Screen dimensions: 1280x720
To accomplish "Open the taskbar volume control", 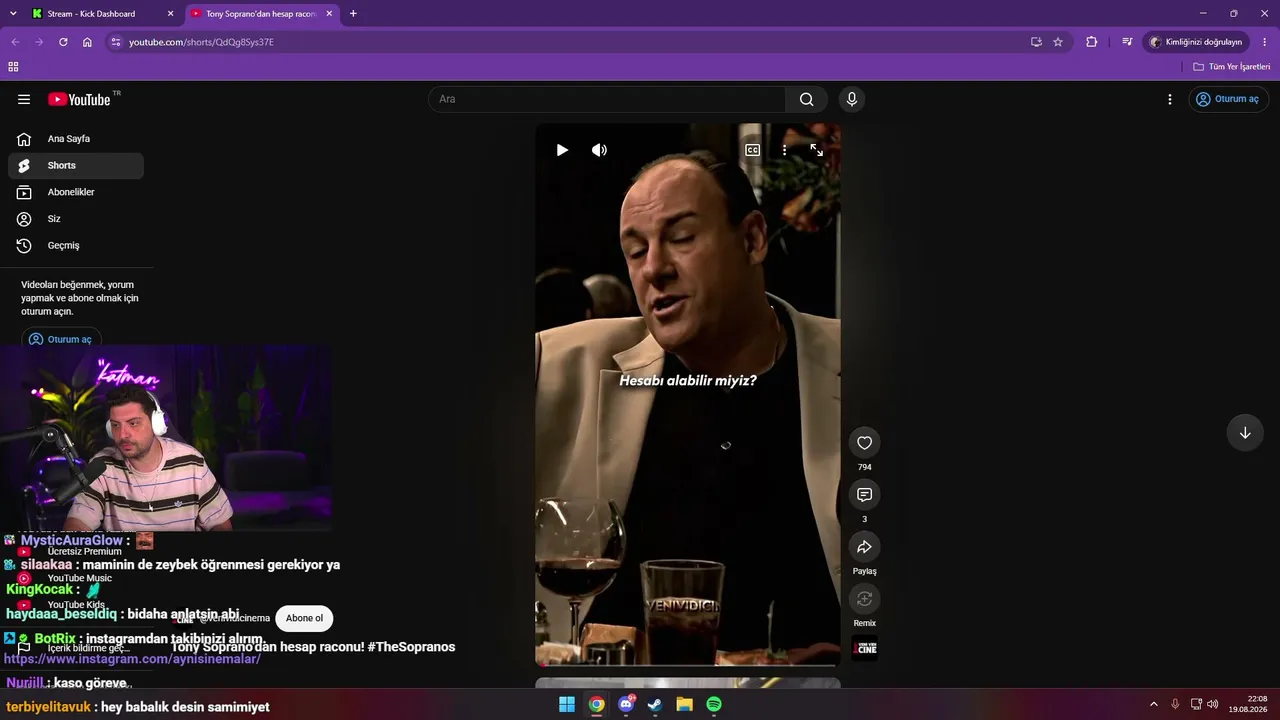I will tap(1213, 704).
